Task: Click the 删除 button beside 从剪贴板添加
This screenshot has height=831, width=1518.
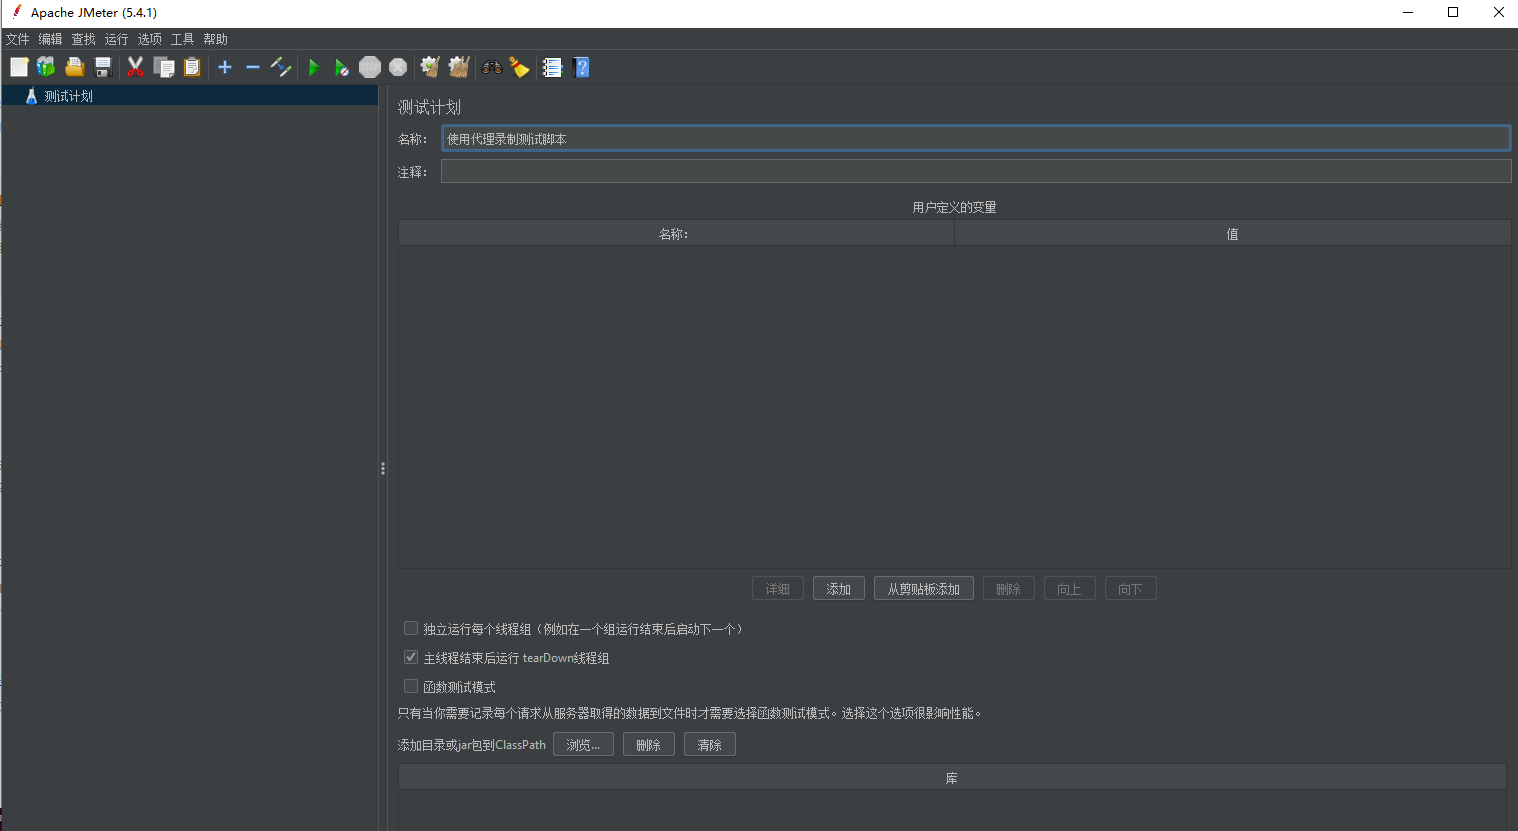Action: click(x=1009, y=589)
